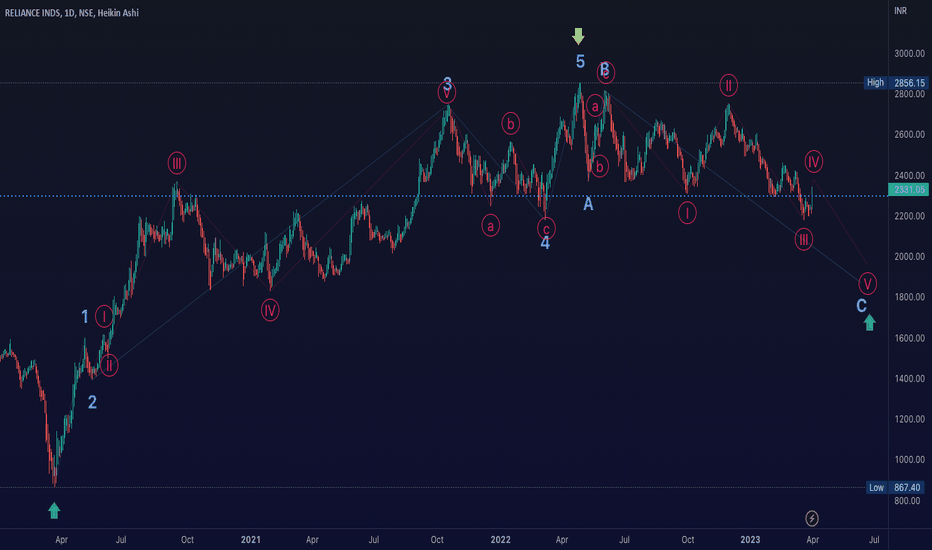Click the 2021 time axis label
The image size is (932, 550).
point(250,540)
